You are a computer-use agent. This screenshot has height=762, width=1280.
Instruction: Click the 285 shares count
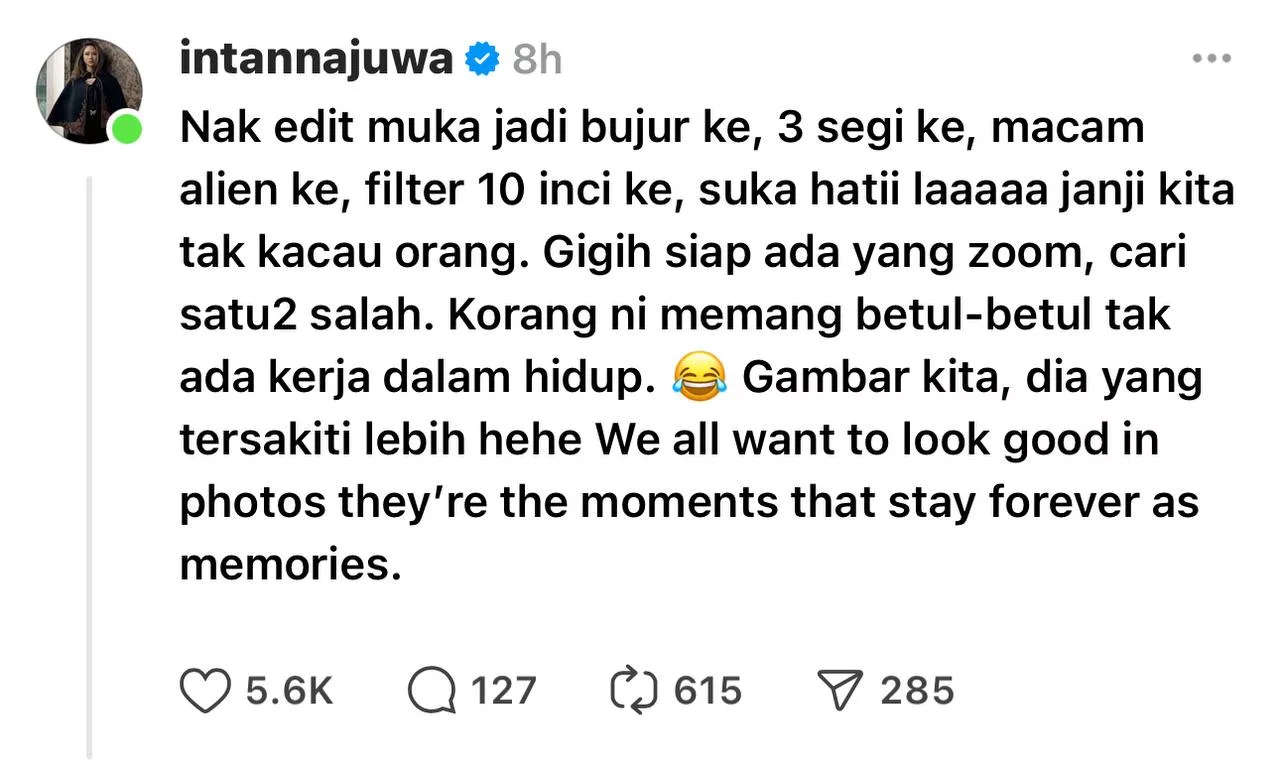917,691
